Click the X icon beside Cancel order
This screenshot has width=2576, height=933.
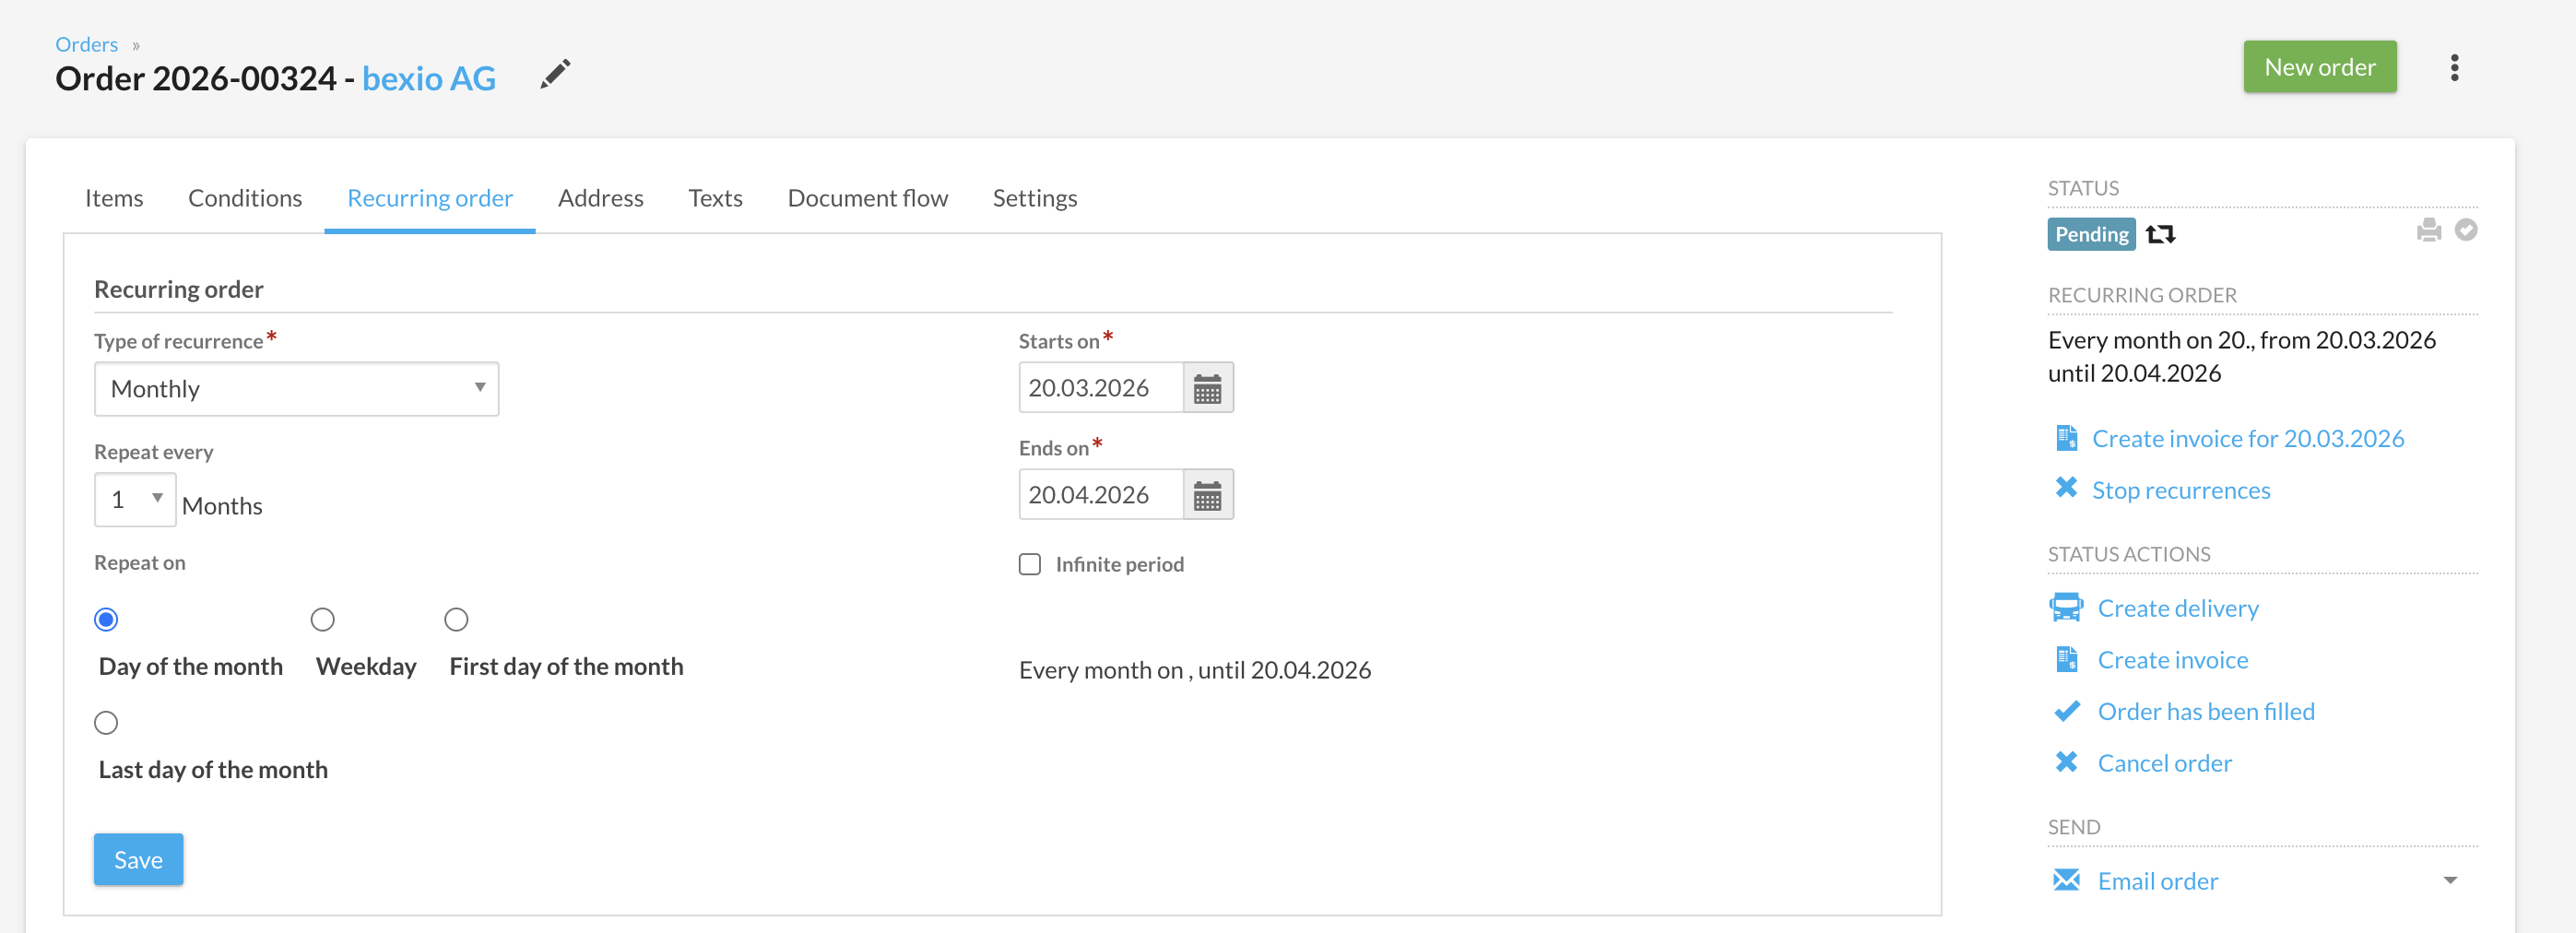coord(2066,762)
